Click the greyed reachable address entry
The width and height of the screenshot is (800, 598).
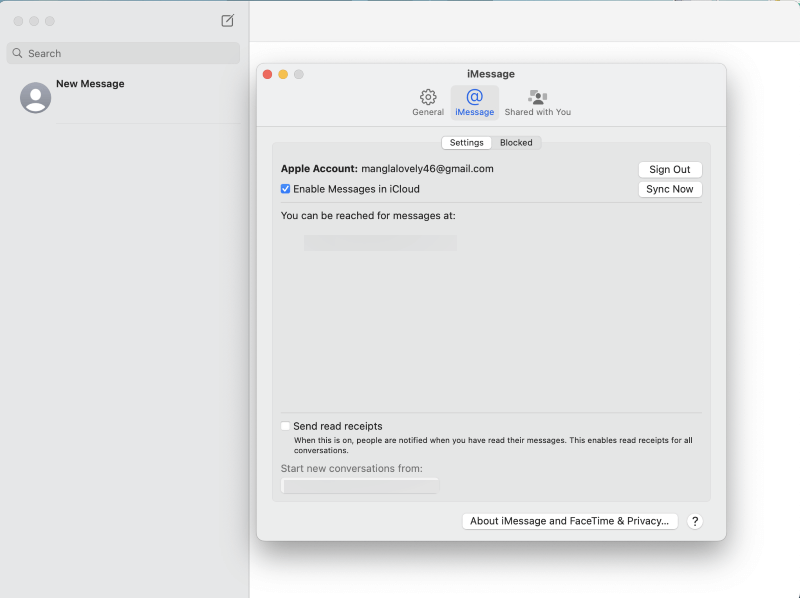pyautogui.click(x=380, y=243)
